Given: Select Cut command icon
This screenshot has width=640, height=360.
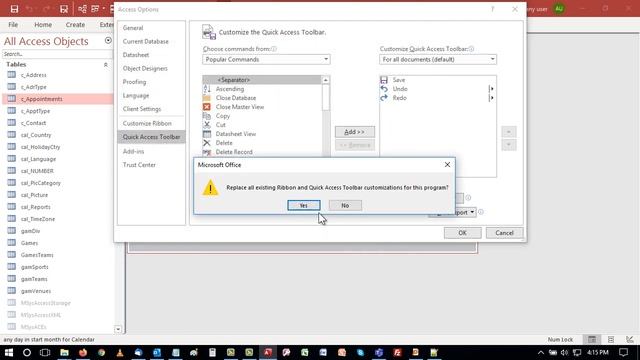Looking at the screenshot, I should coord(207,125).
